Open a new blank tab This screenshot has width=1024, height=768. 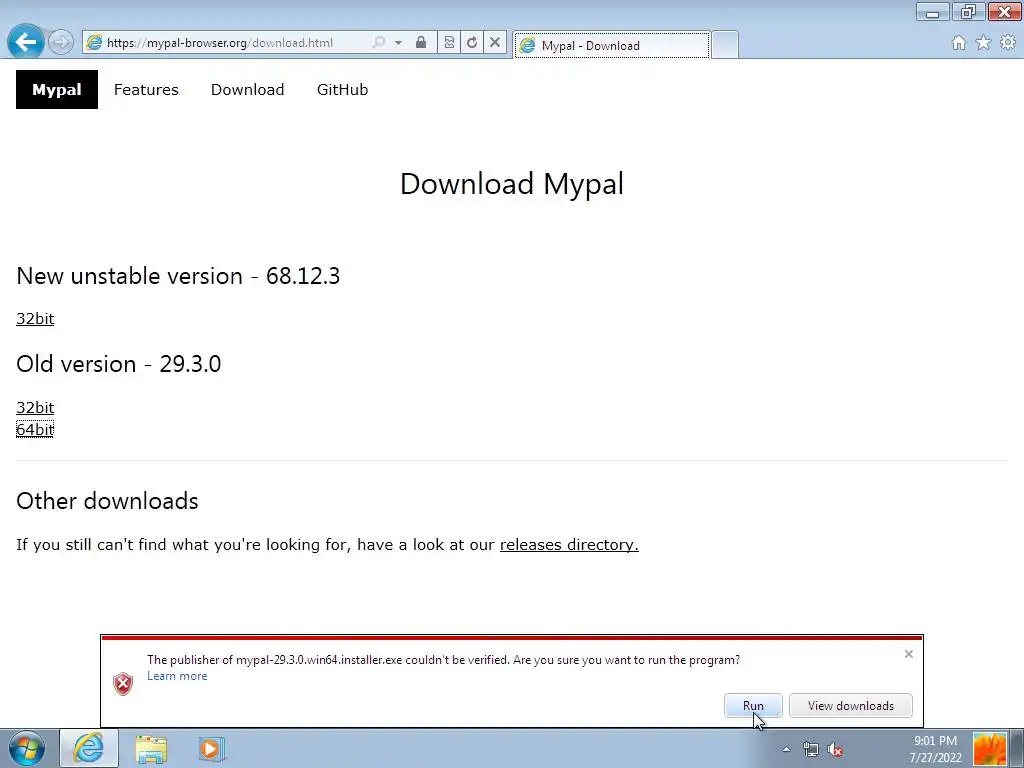[724, 44]
